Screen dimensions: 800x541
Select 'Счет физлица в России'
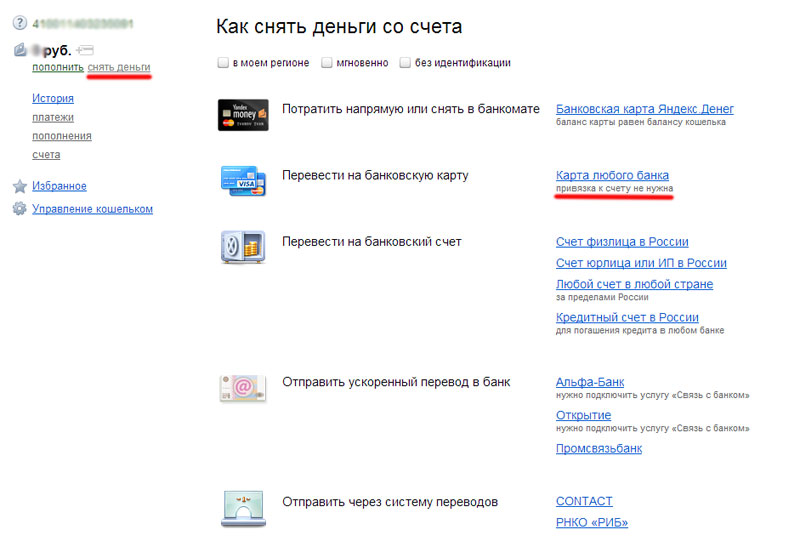(622, 241)
